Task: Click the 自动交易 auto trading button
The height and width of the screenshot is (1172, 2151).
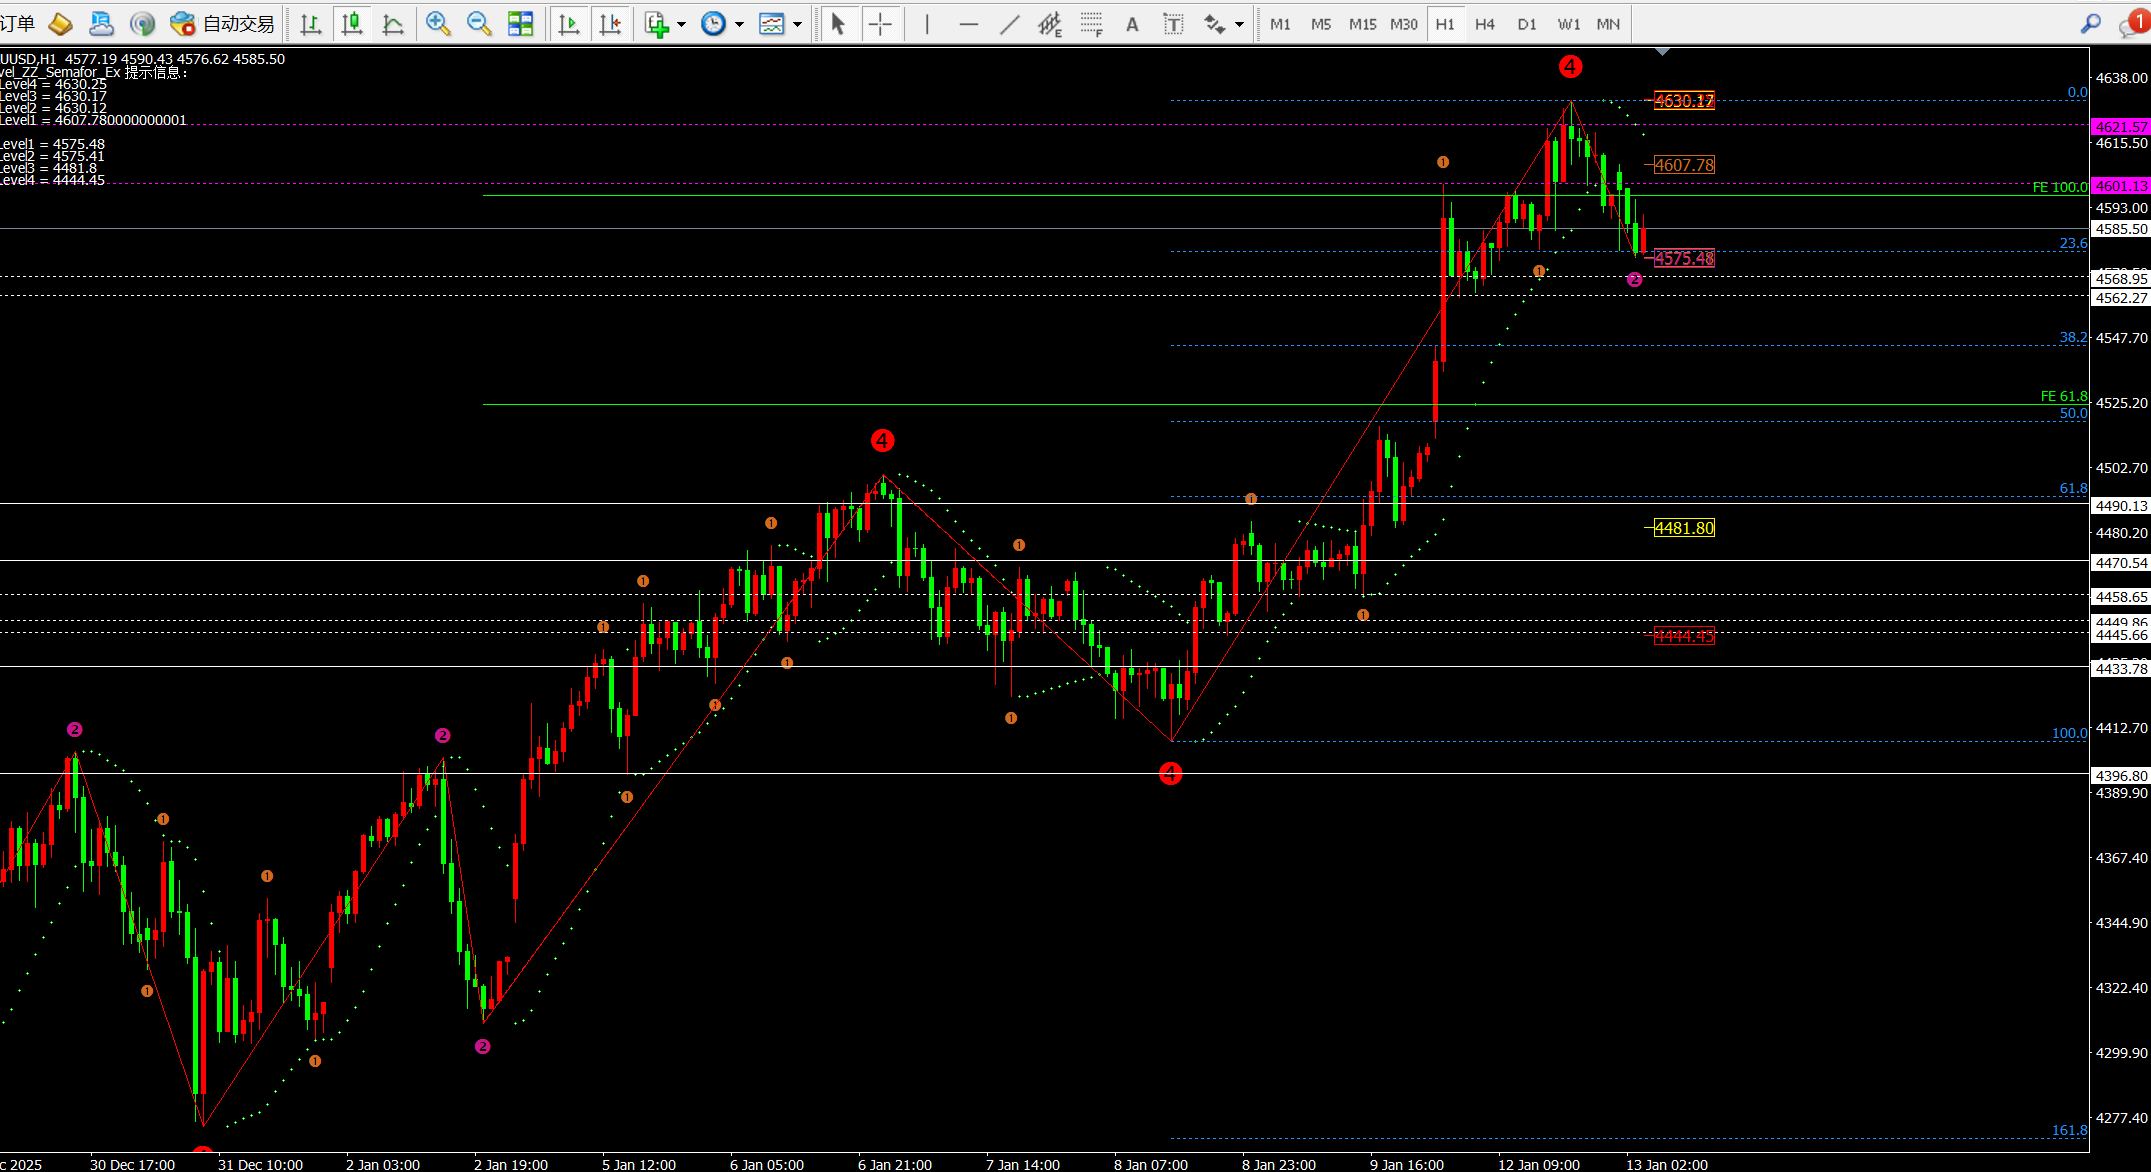Action: (x=224, y=24)
